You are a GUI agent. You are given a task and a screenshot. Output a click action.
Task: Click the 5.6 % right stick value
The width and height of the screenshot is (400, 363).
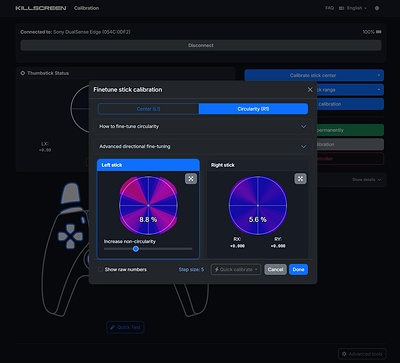[x=258, y=220]
